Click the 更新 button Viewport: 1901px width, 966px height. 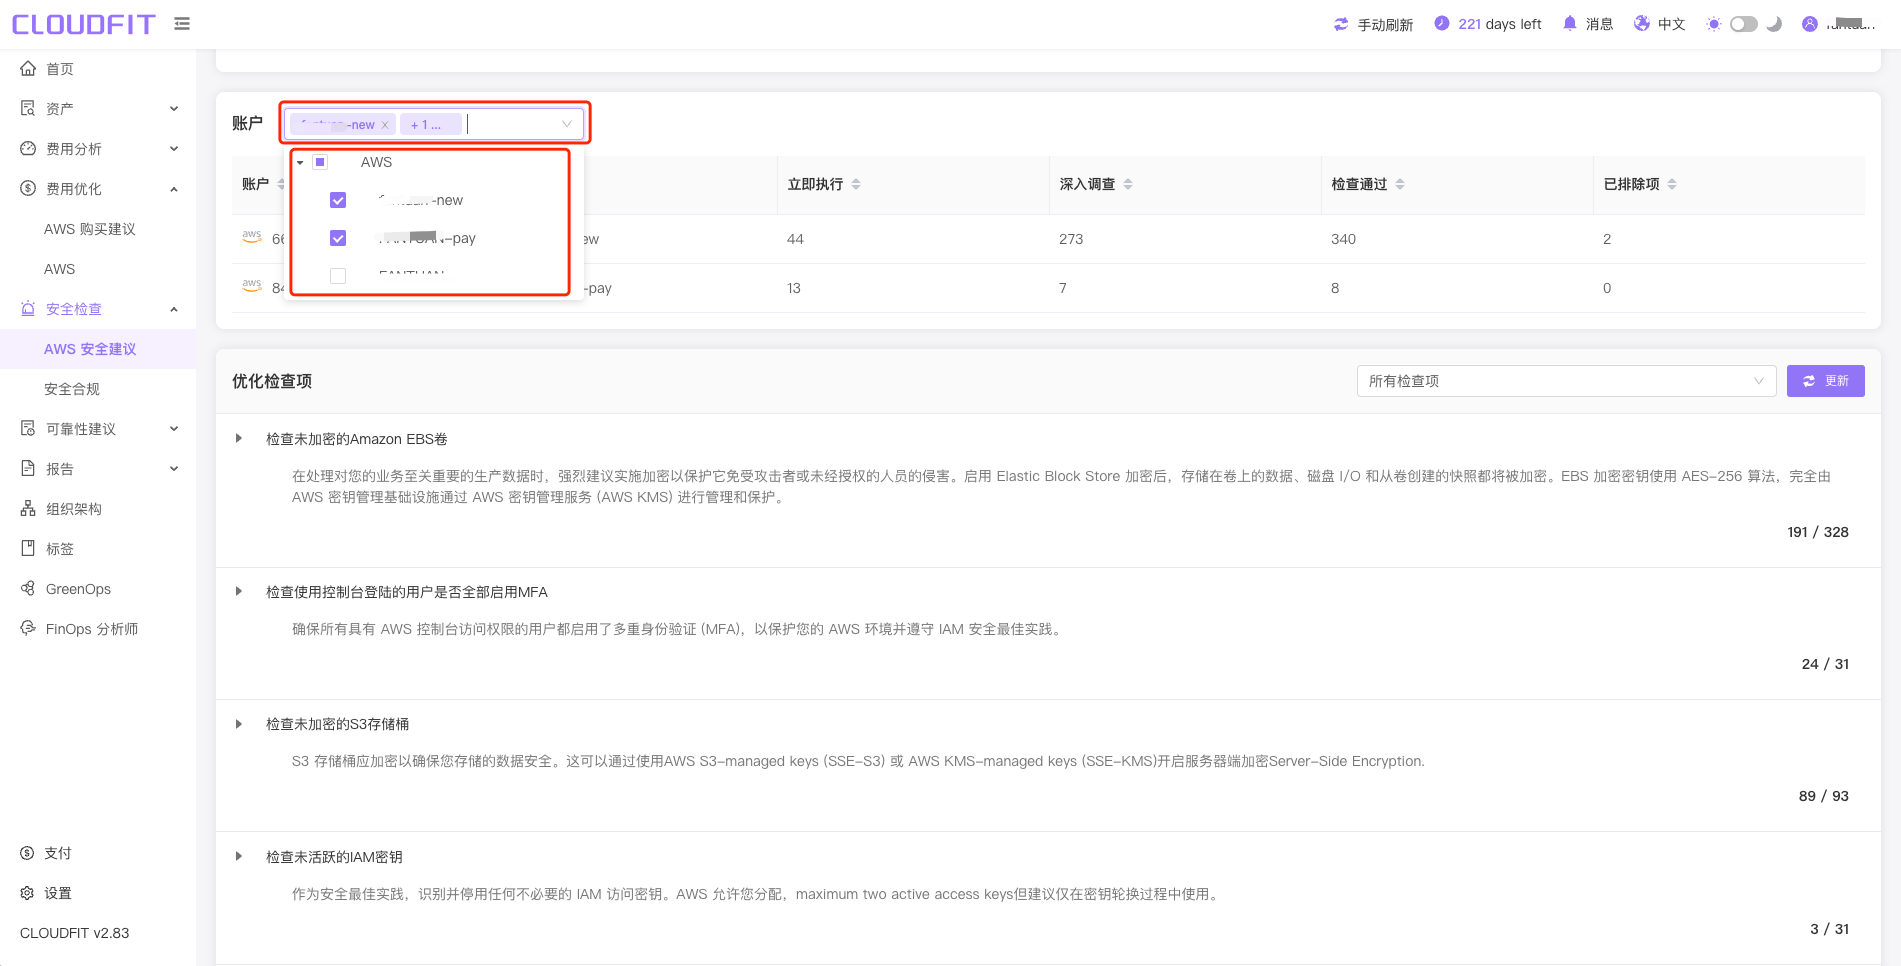point(1825,381)
